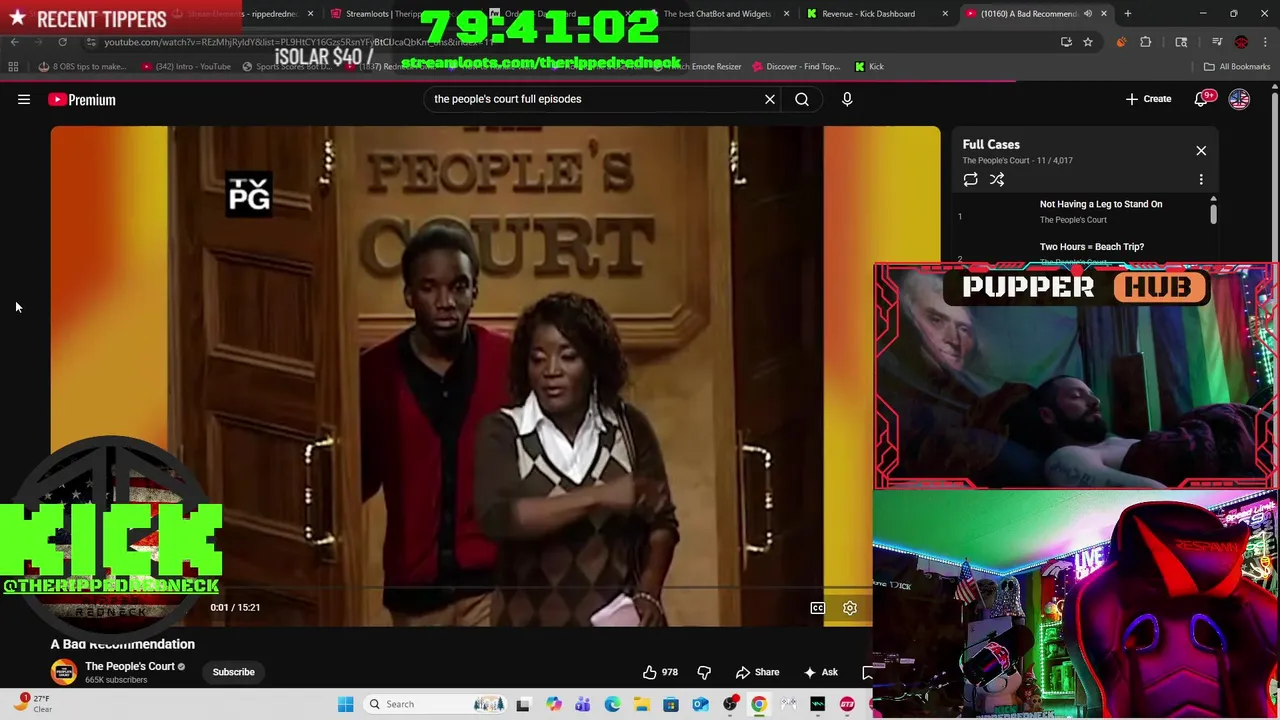The width and height of the screenshot is (1280, 720).
Task: Close the Revenue - Kick Dashboard tab
Action: click(x=945, y=14)
